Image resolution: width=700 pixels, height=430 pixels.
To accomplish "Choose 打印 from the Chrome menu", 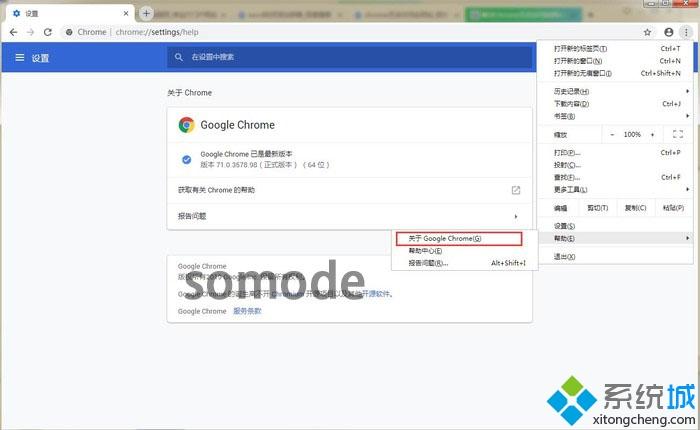I will [x=616, y=153].
